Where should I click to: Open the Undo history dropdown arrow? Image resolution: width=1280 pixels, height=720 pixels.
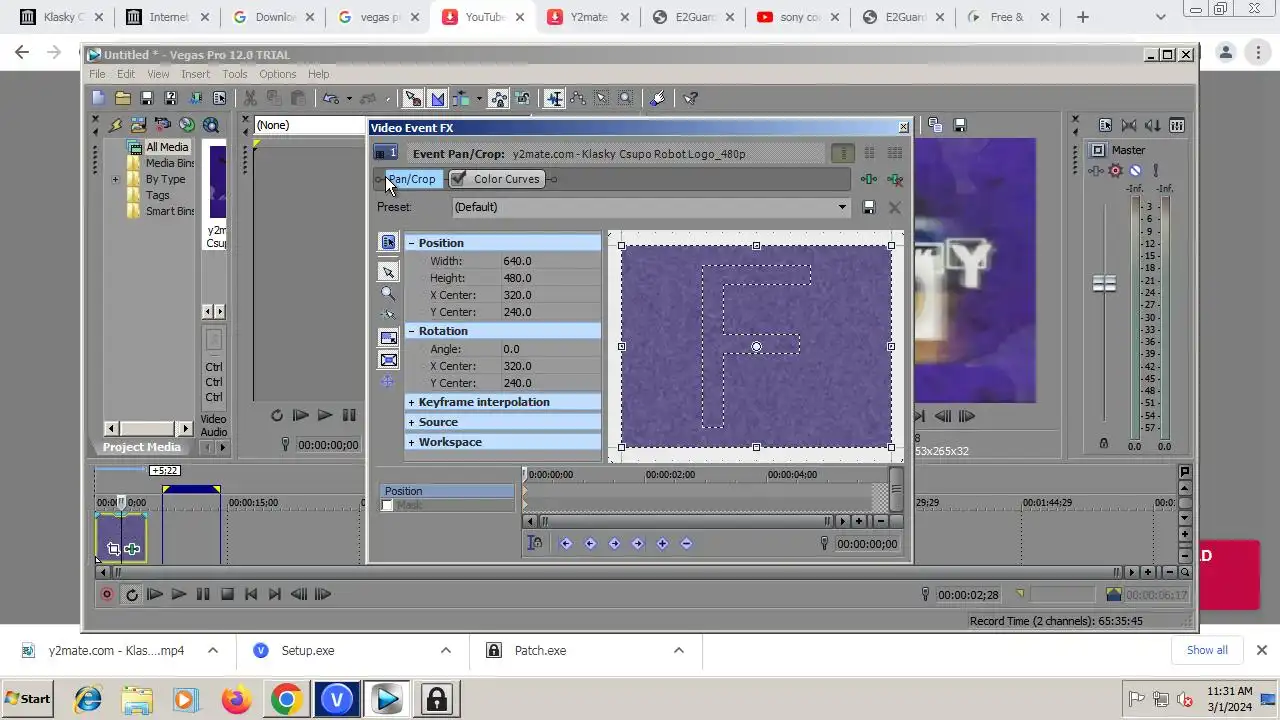tap(348, 98)
